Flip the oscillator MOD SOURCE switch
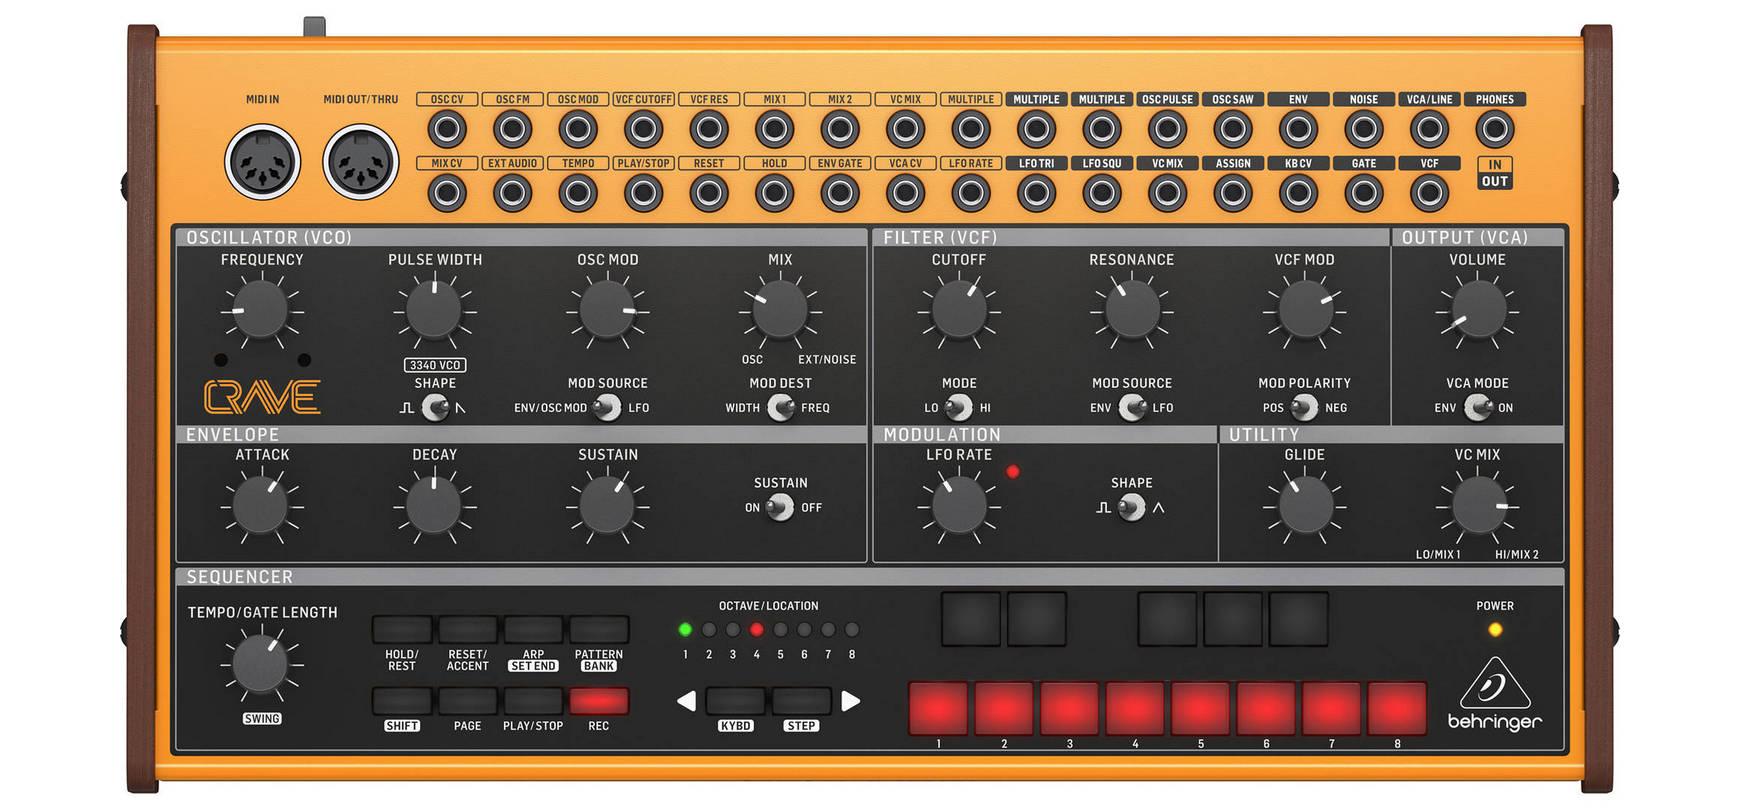Viewport: 1741px width, 810px height. [x=607, y=407]
